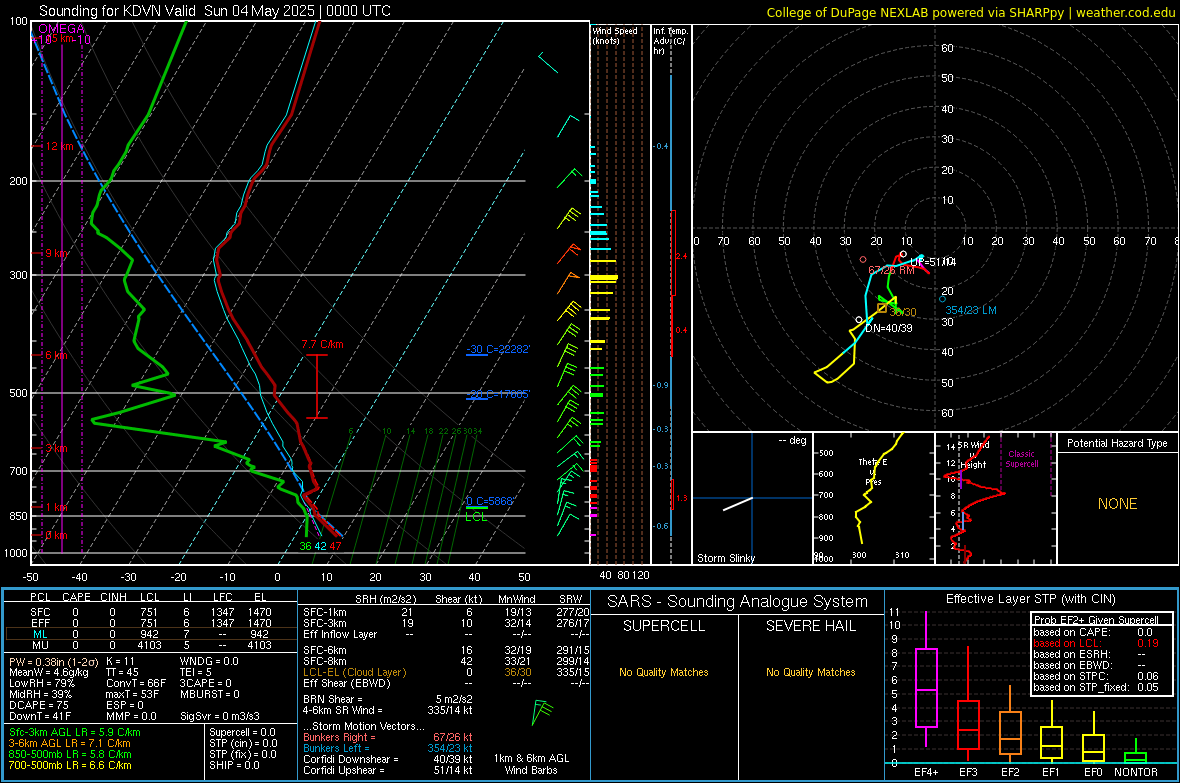Click the 'Wind Speed (knots)' panel header
The width and height of the screenshot is (1180, 783).
(615, 35)
